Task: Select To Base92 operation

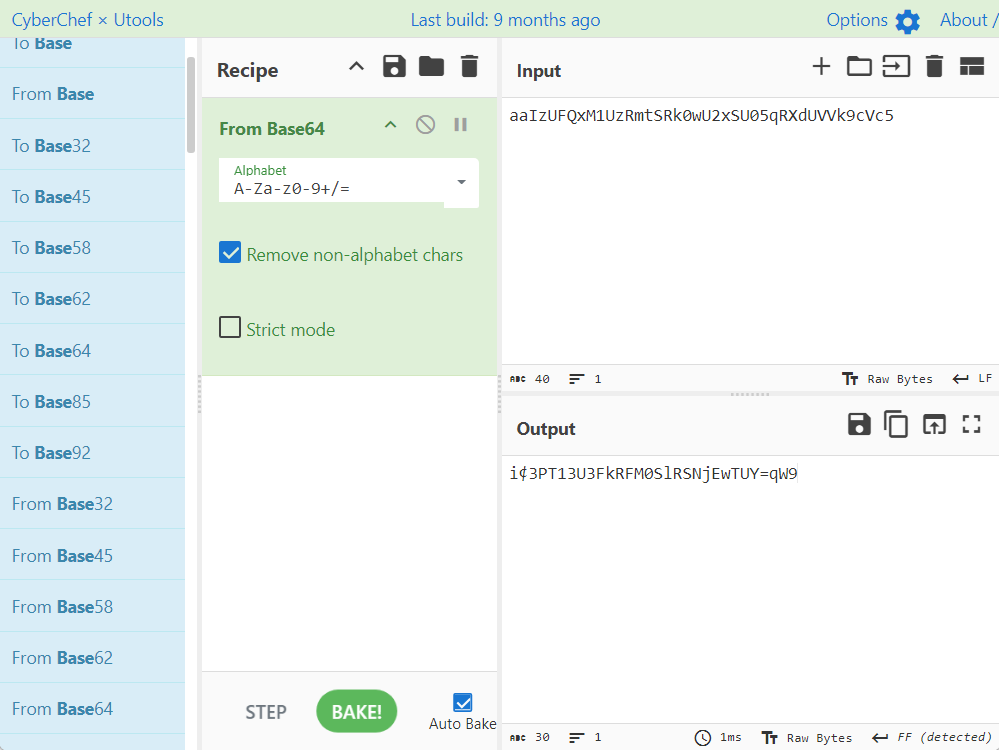Action: tap(92, 452)
